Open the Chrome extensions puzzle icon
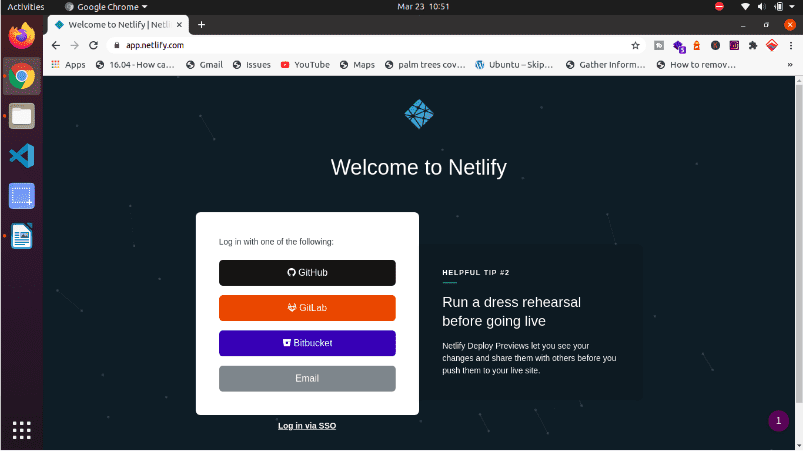 (751, 45)
